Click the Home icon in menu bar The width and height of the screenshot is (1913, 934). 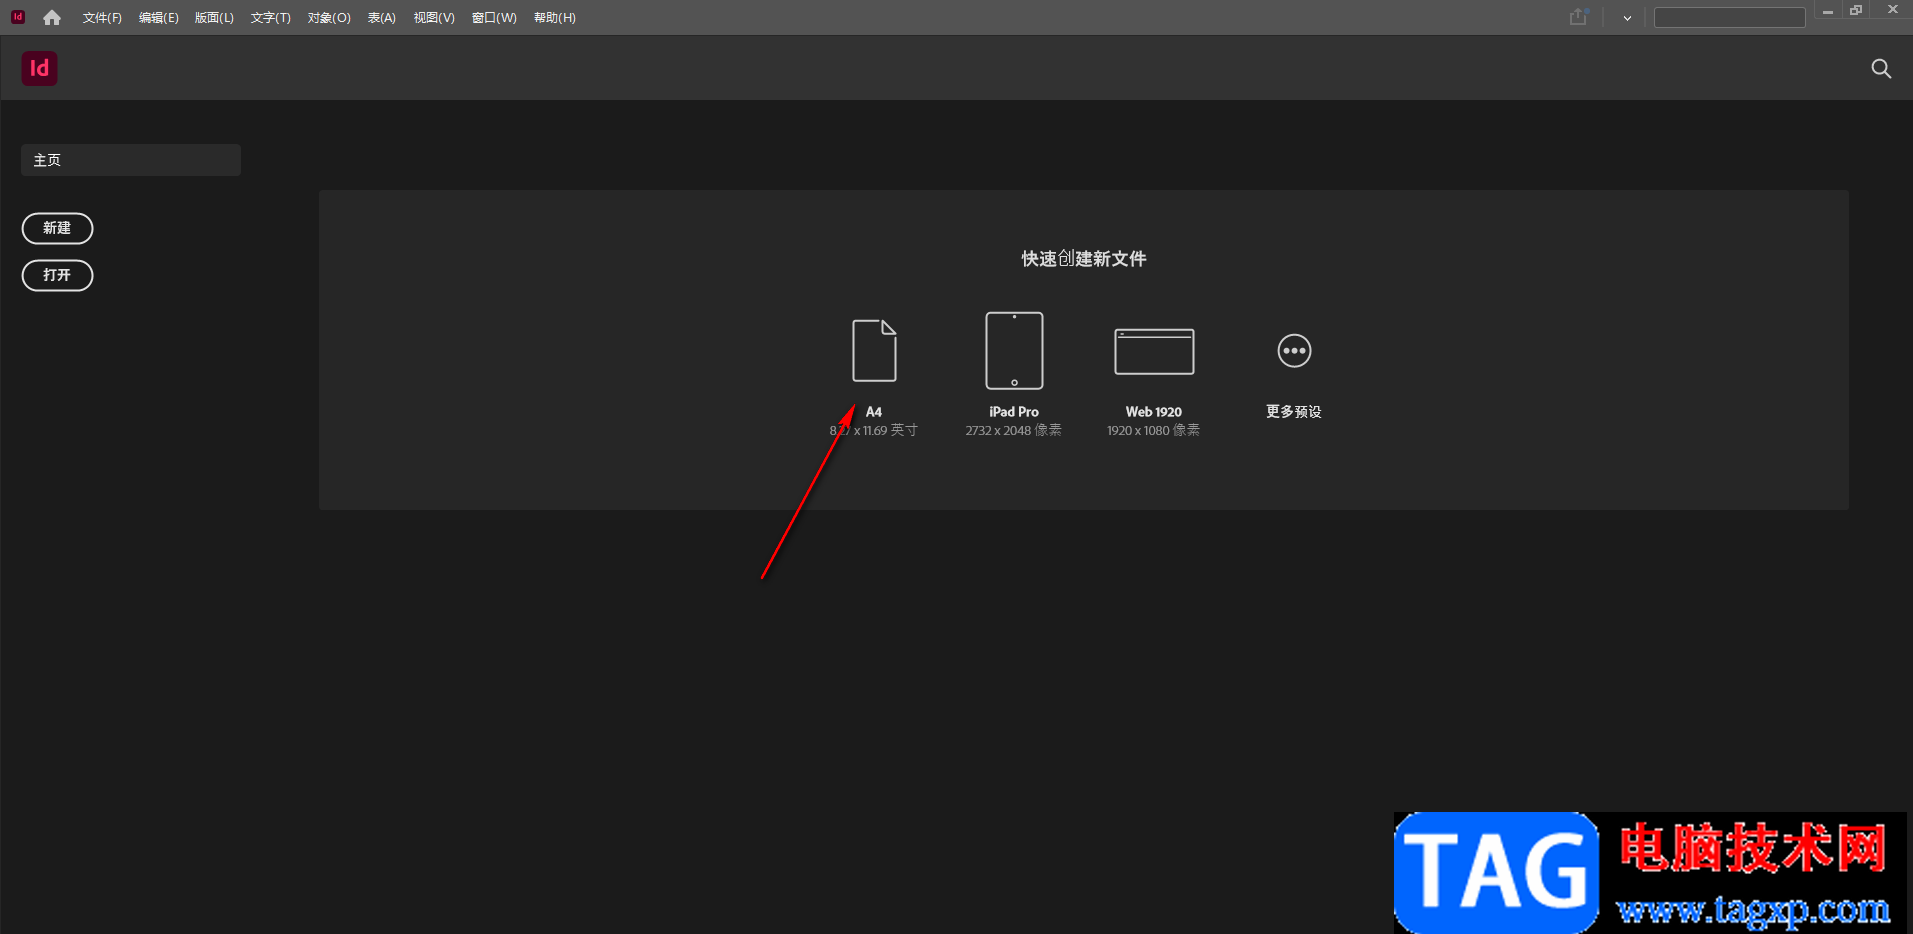pos(52,18)
